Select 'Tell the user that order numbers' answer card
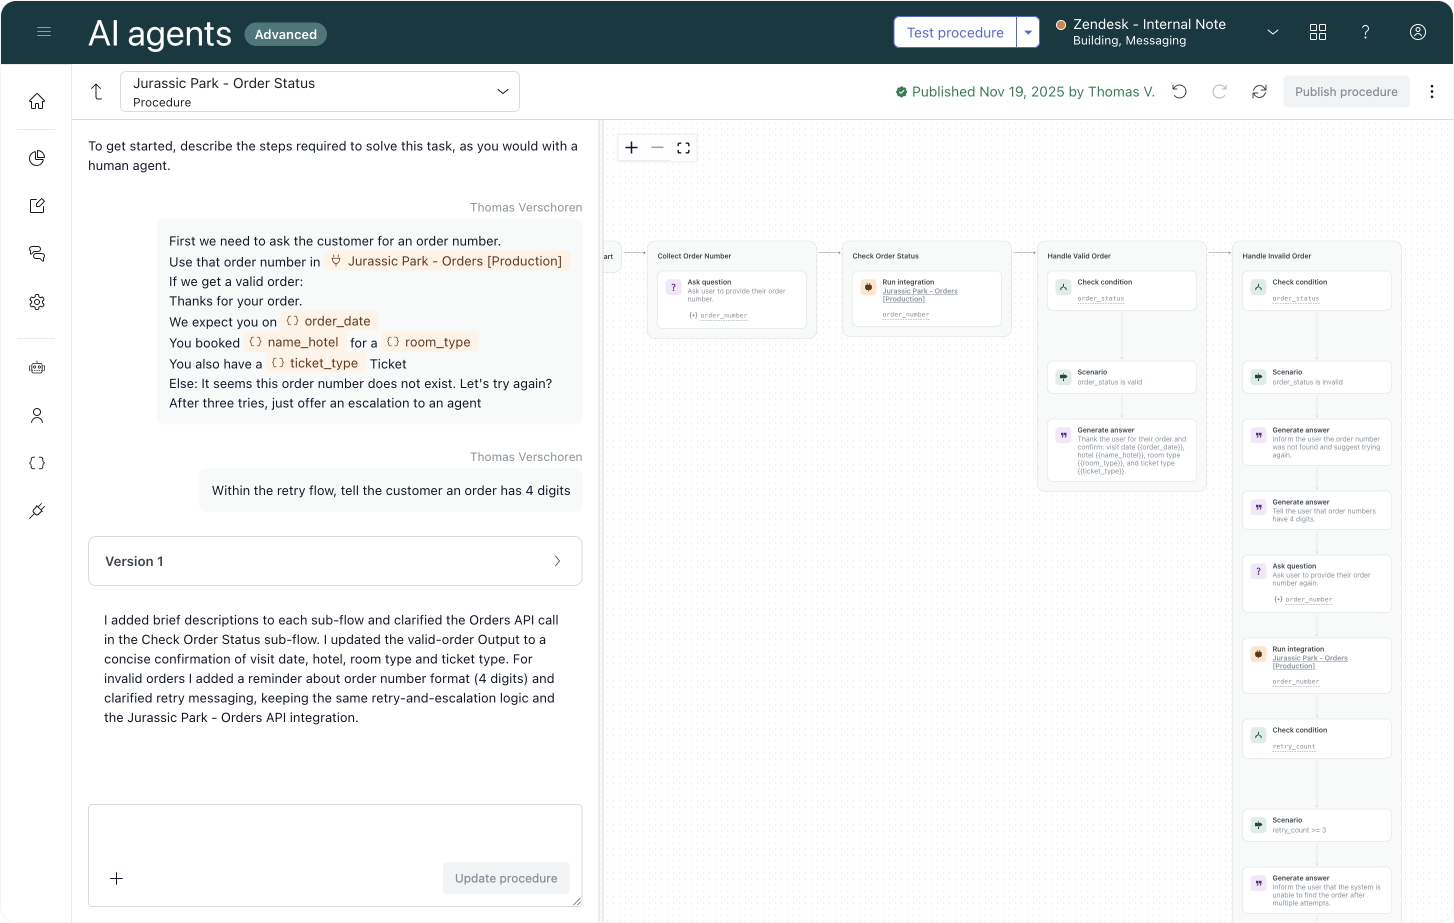 click(x=1317, y=510)
